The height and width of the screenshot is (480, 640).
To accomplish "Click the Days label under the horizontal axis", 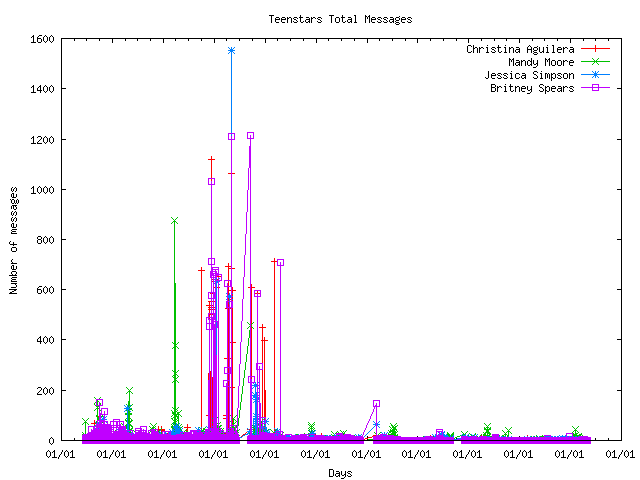I will click(340, 473).
